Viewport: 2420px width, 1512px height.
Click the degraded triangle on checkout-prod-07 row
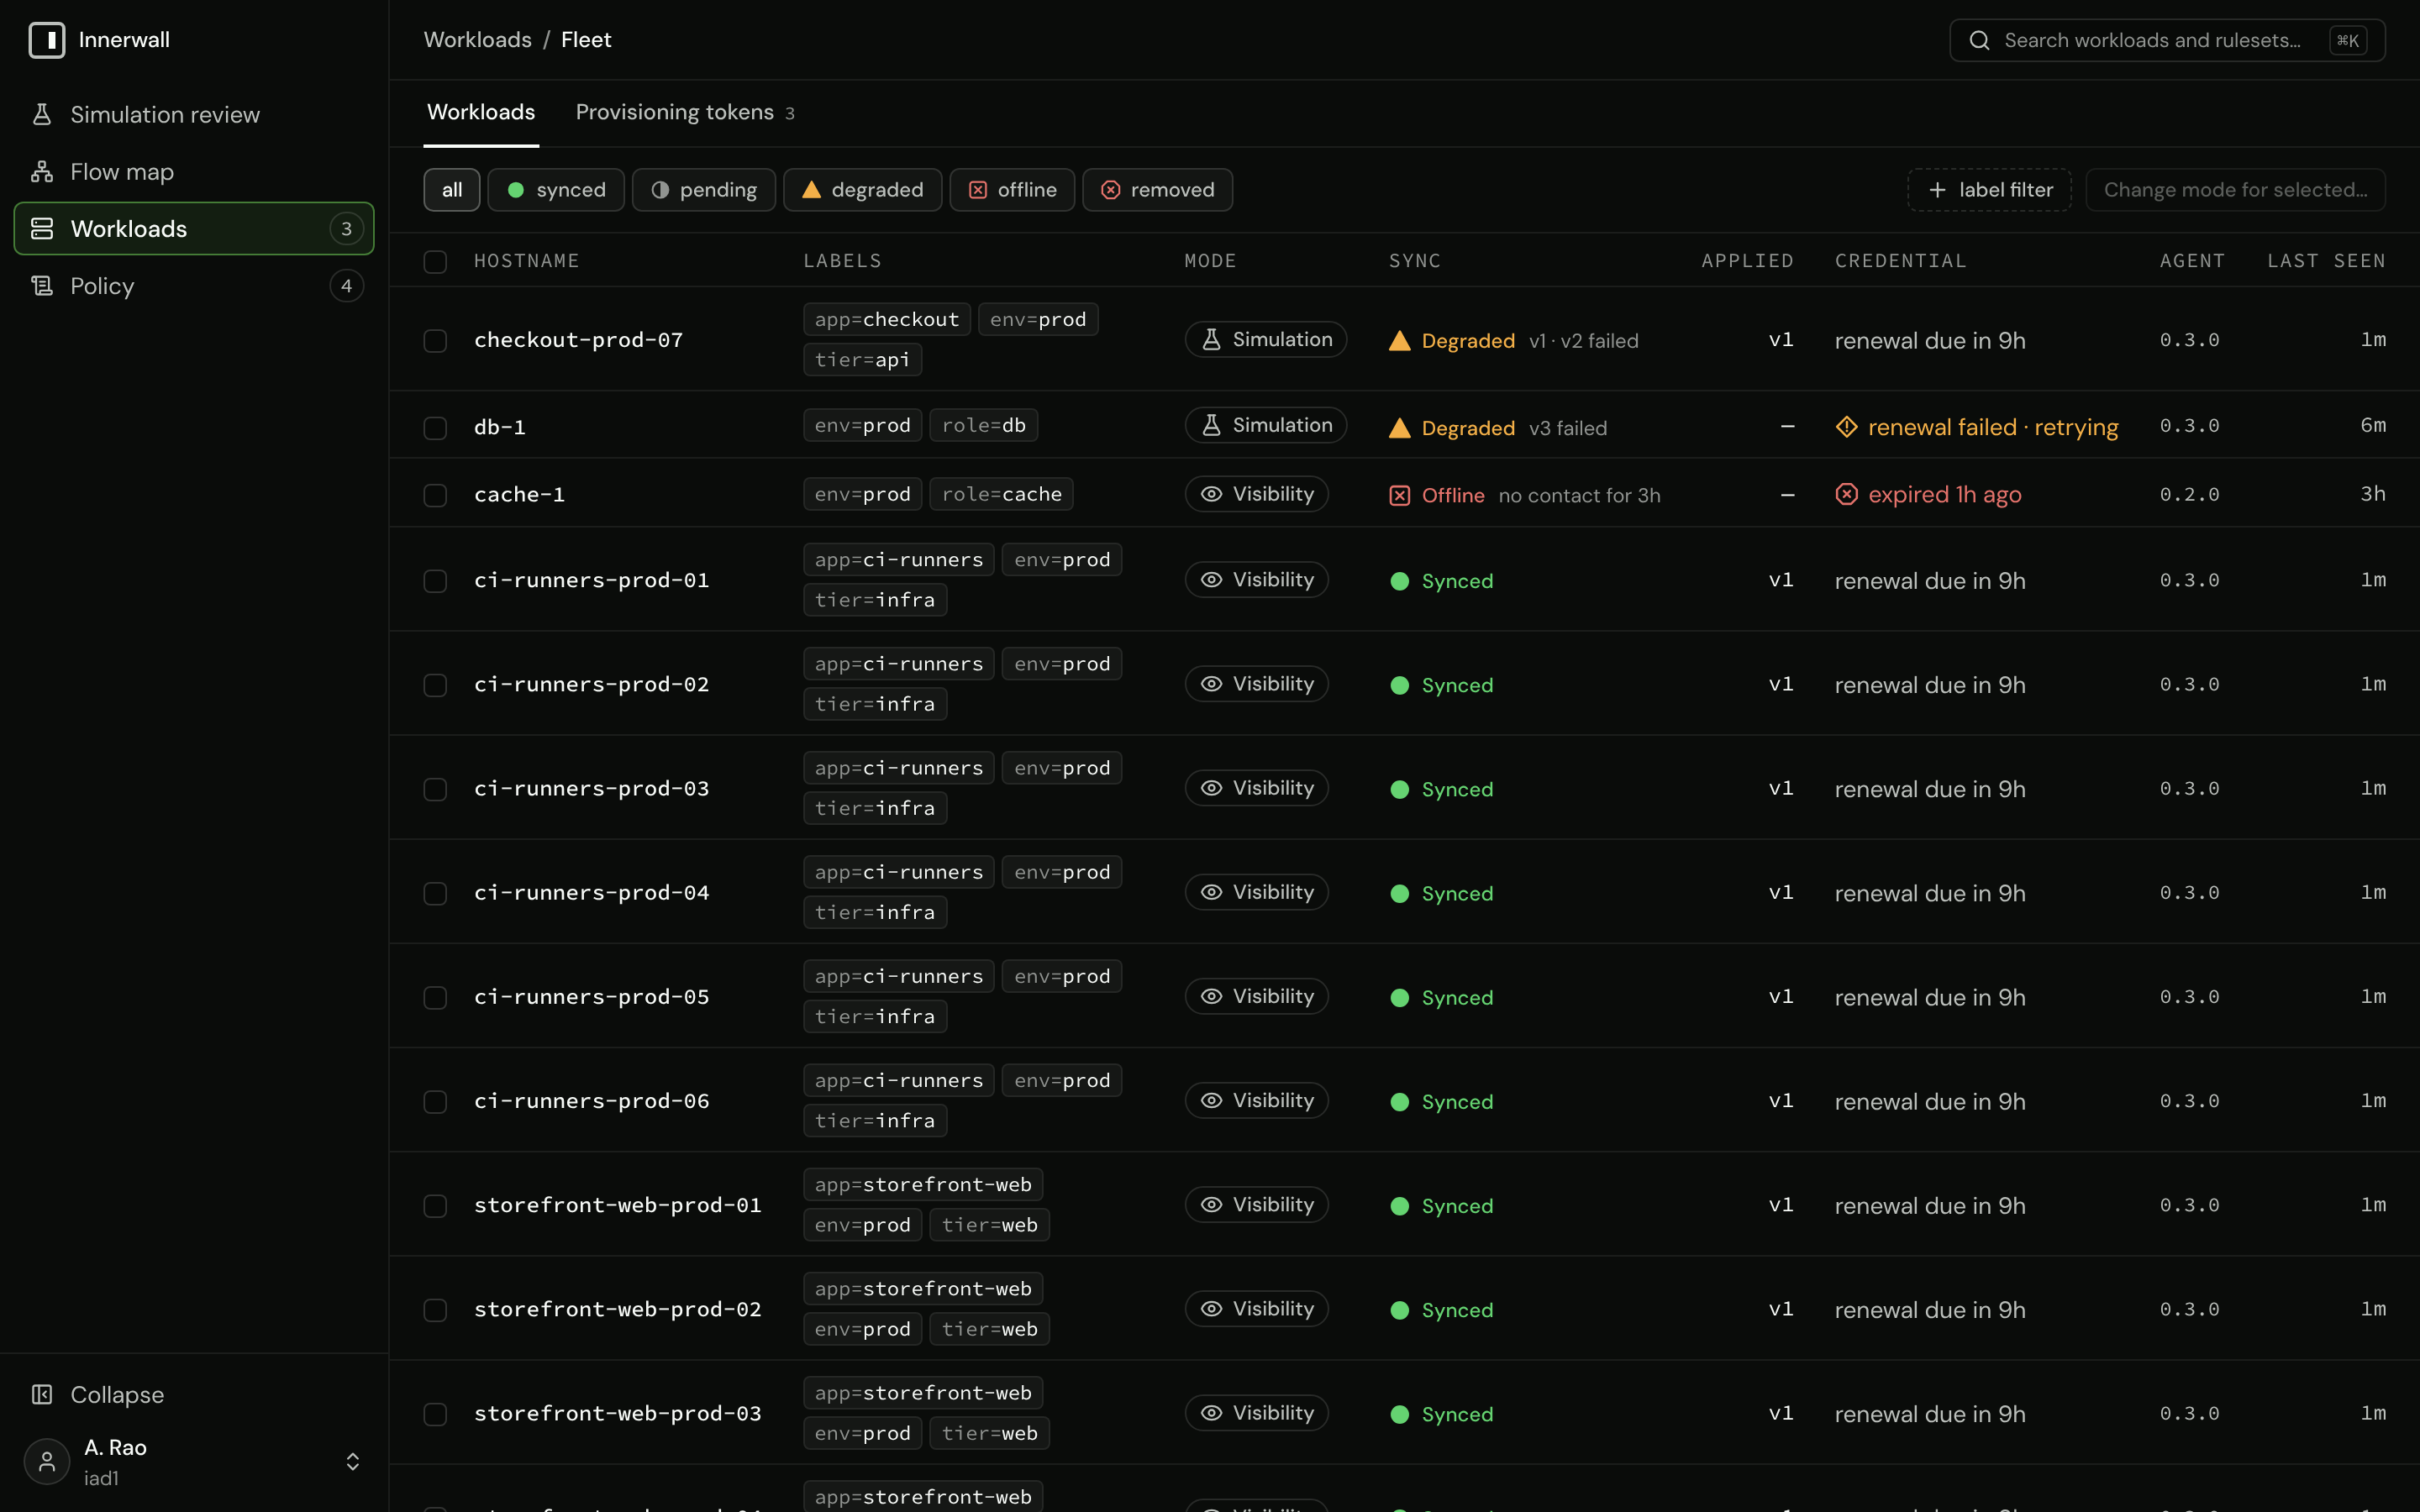[x=1400, y=341]
